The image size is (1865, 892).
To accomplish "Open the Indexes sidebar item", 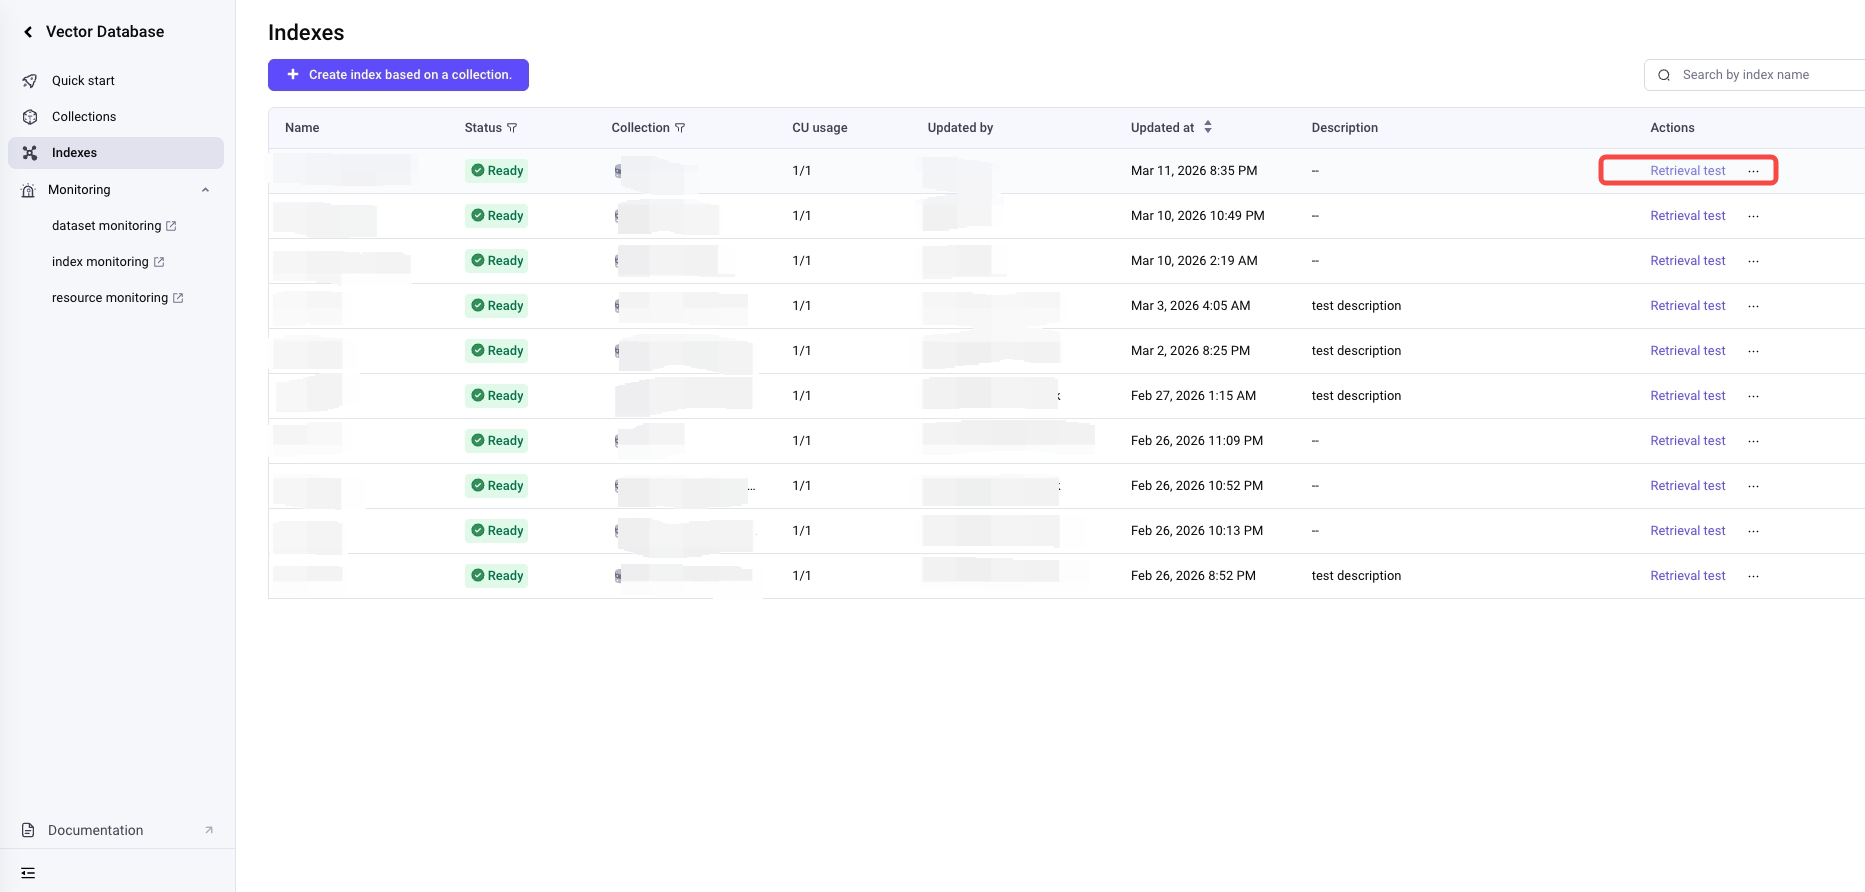I will tap(75, 153).
